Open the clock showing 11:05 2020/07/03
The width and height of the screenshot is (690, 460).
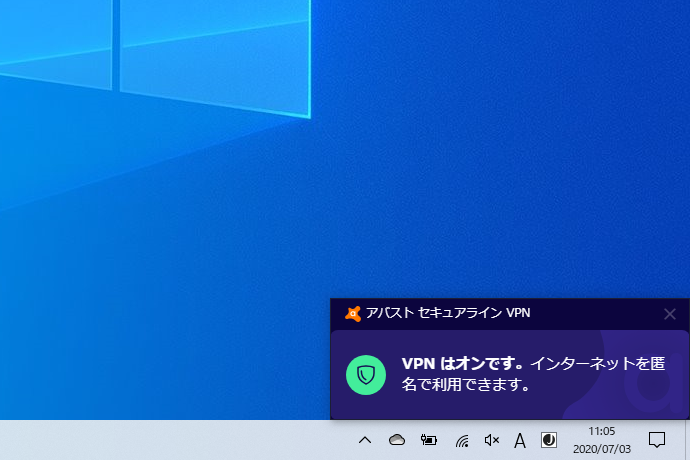pos(602,440)
